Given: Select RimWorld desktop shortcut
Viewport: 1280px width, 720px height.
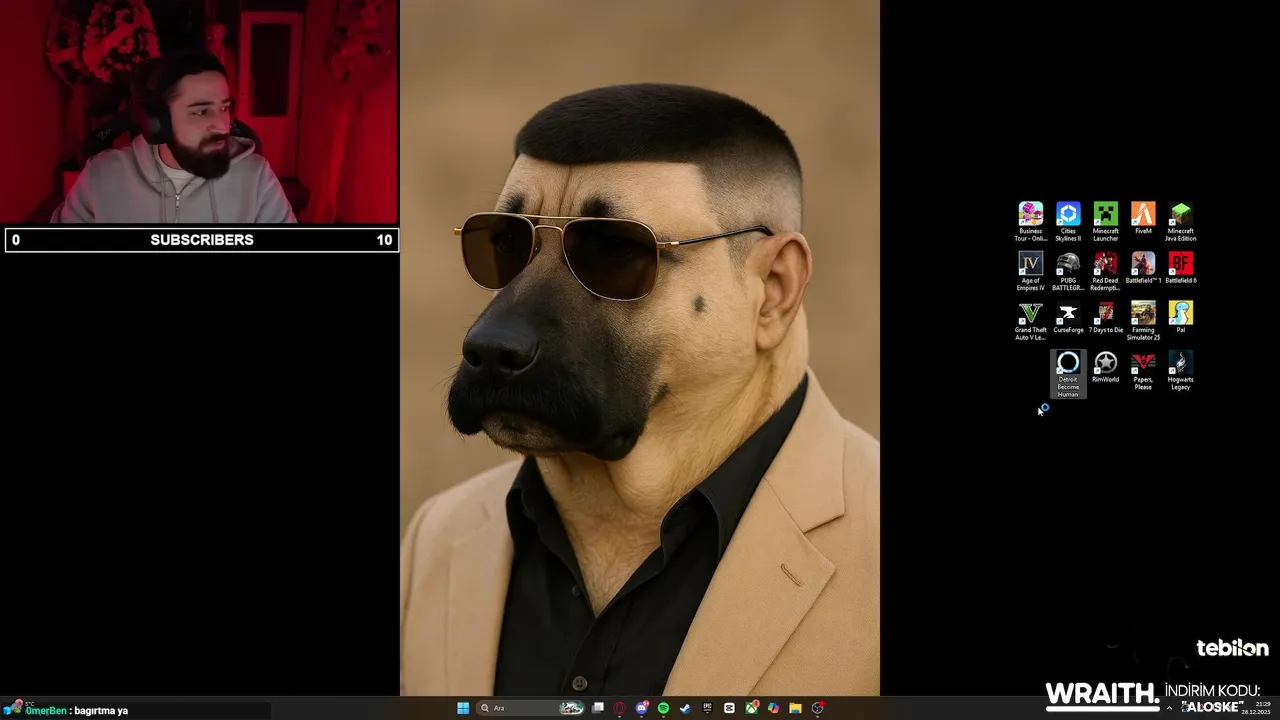Looking at the screenshot, I should (x=1106, y=367).
